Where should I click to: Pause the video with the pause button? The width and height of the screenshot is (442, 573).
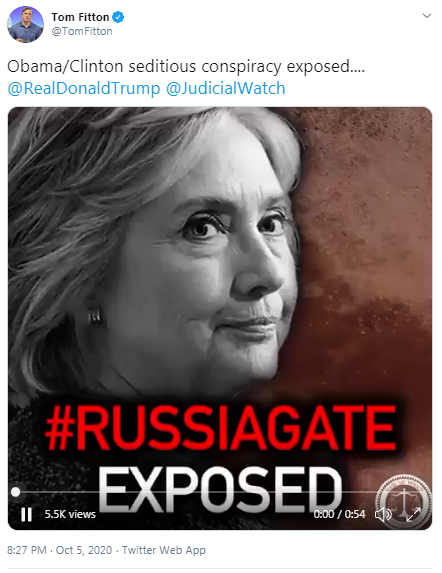(26, 514)
